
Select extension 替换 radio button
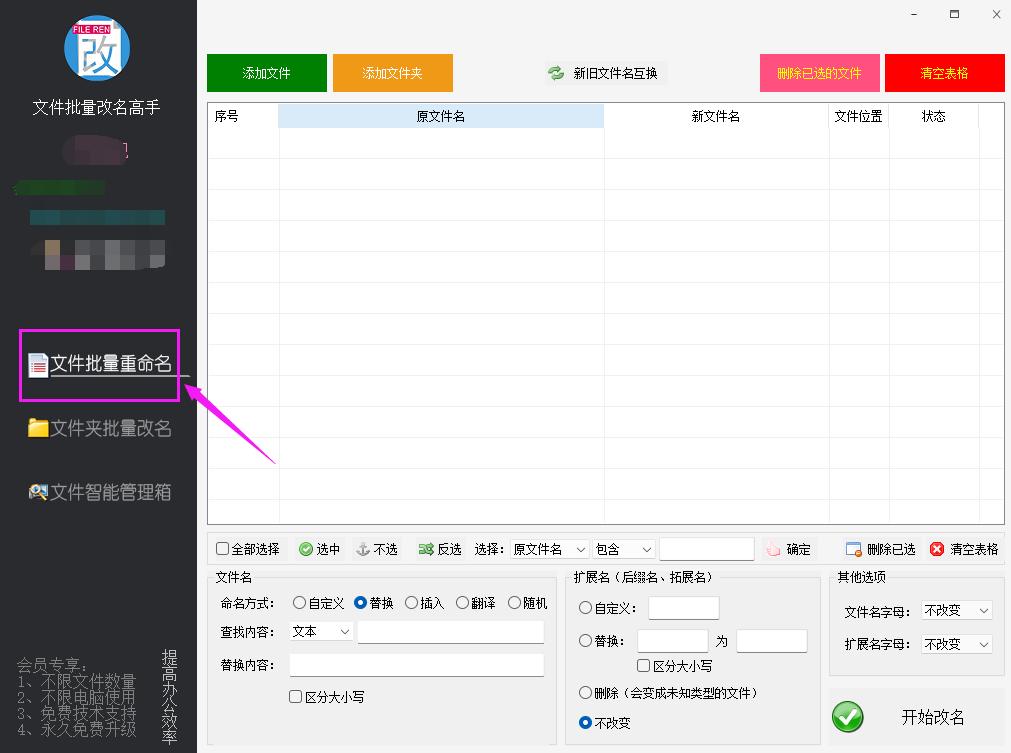(x=585, y=641)
